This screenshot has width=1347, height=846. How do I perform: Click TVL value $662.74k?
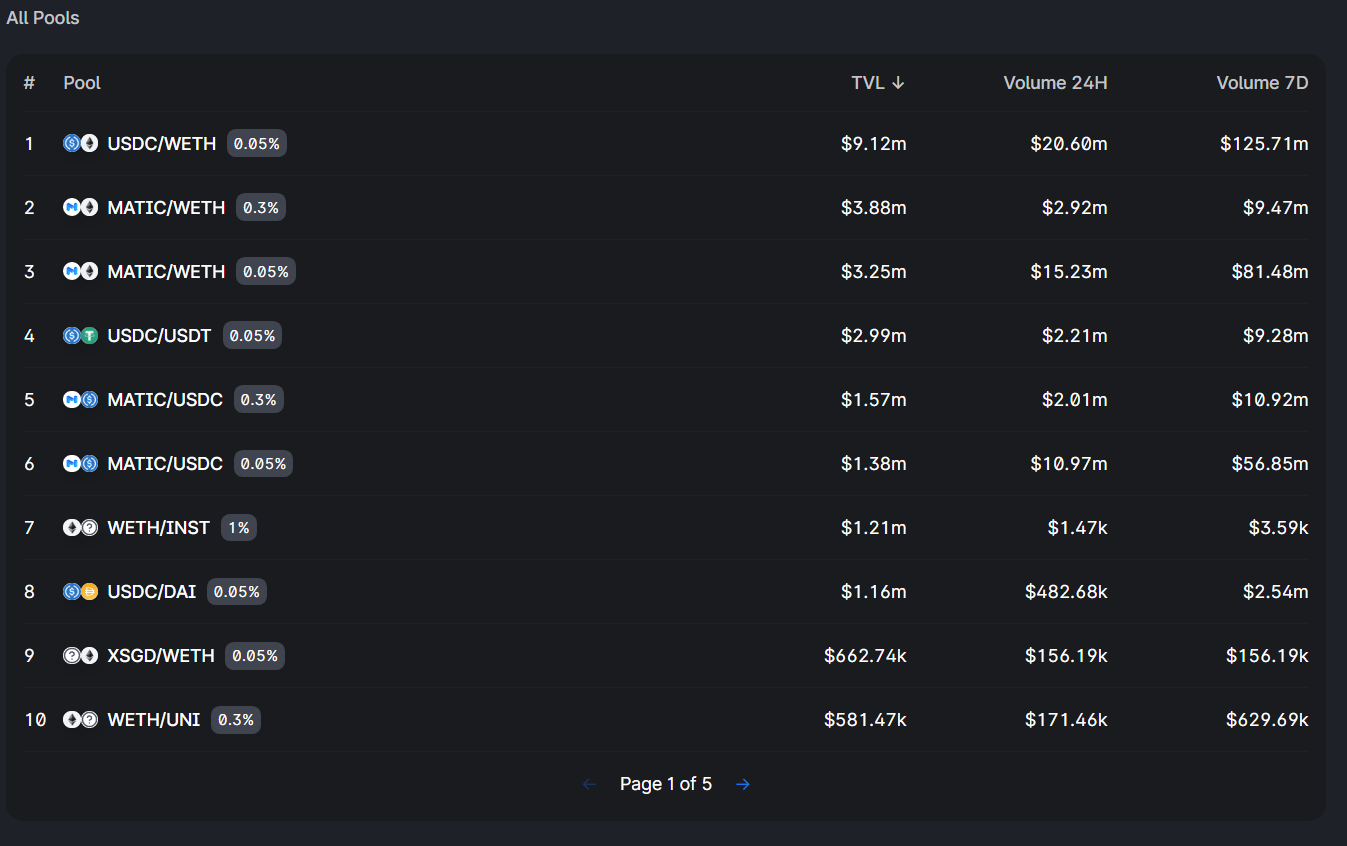click(x=865, y=655)
